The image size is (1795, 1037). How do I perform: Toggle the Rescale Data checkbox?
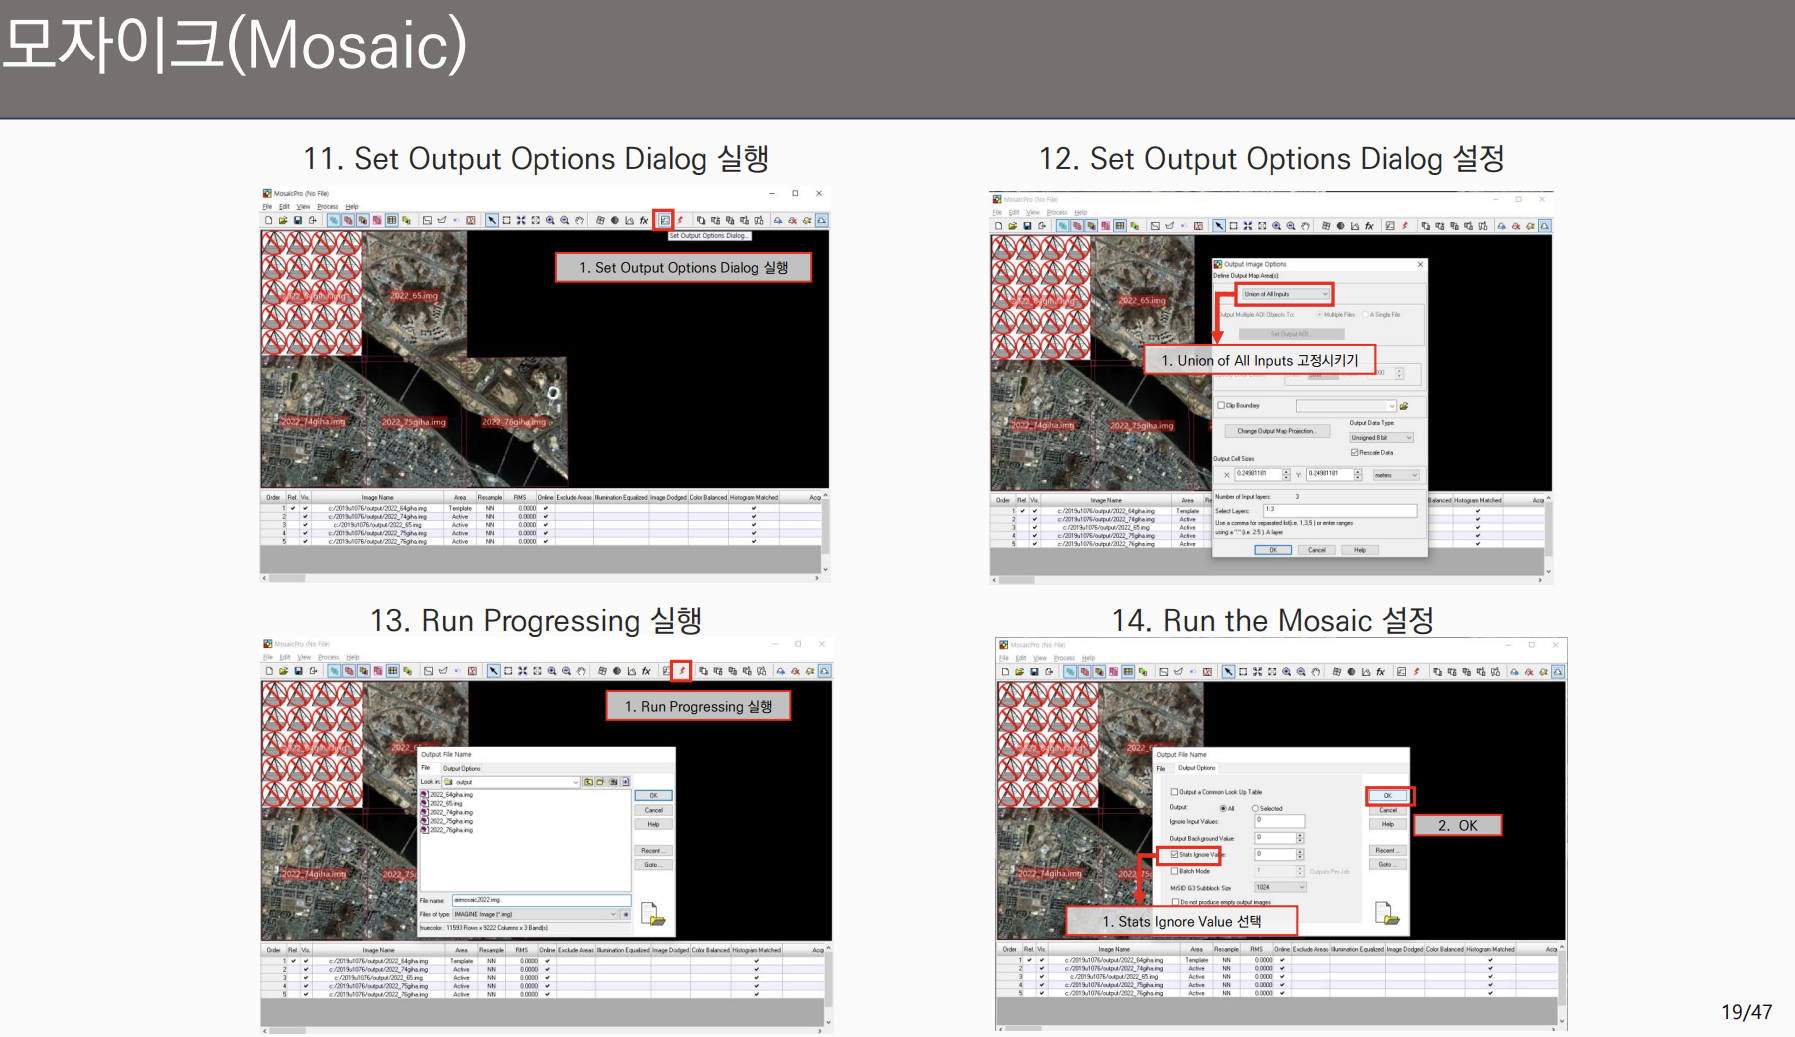pos(1355,453)
